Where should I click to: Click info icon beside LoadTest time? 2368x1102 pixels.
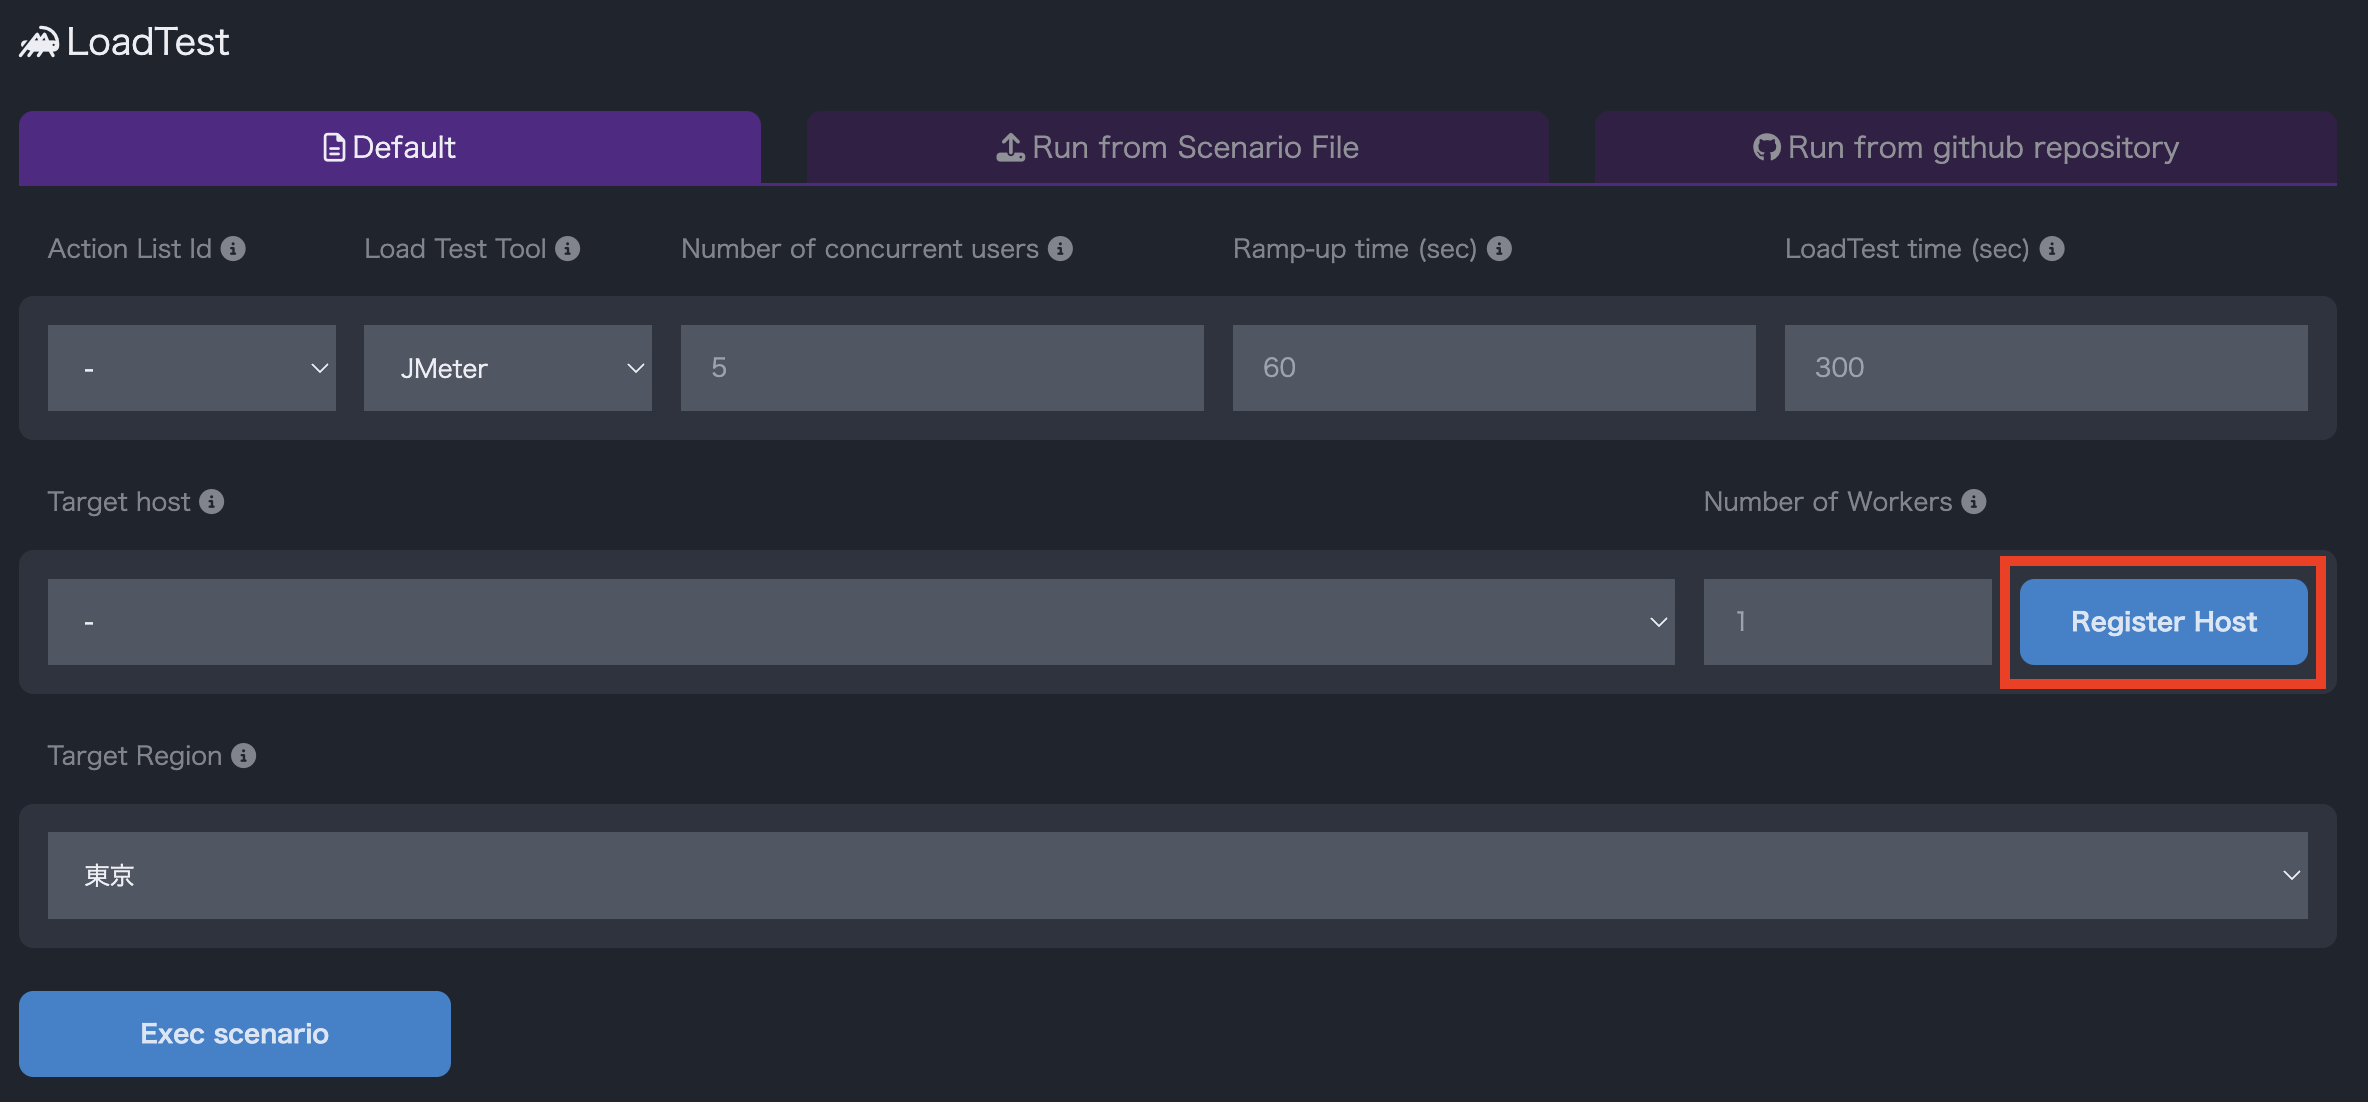pos(2052,249)
